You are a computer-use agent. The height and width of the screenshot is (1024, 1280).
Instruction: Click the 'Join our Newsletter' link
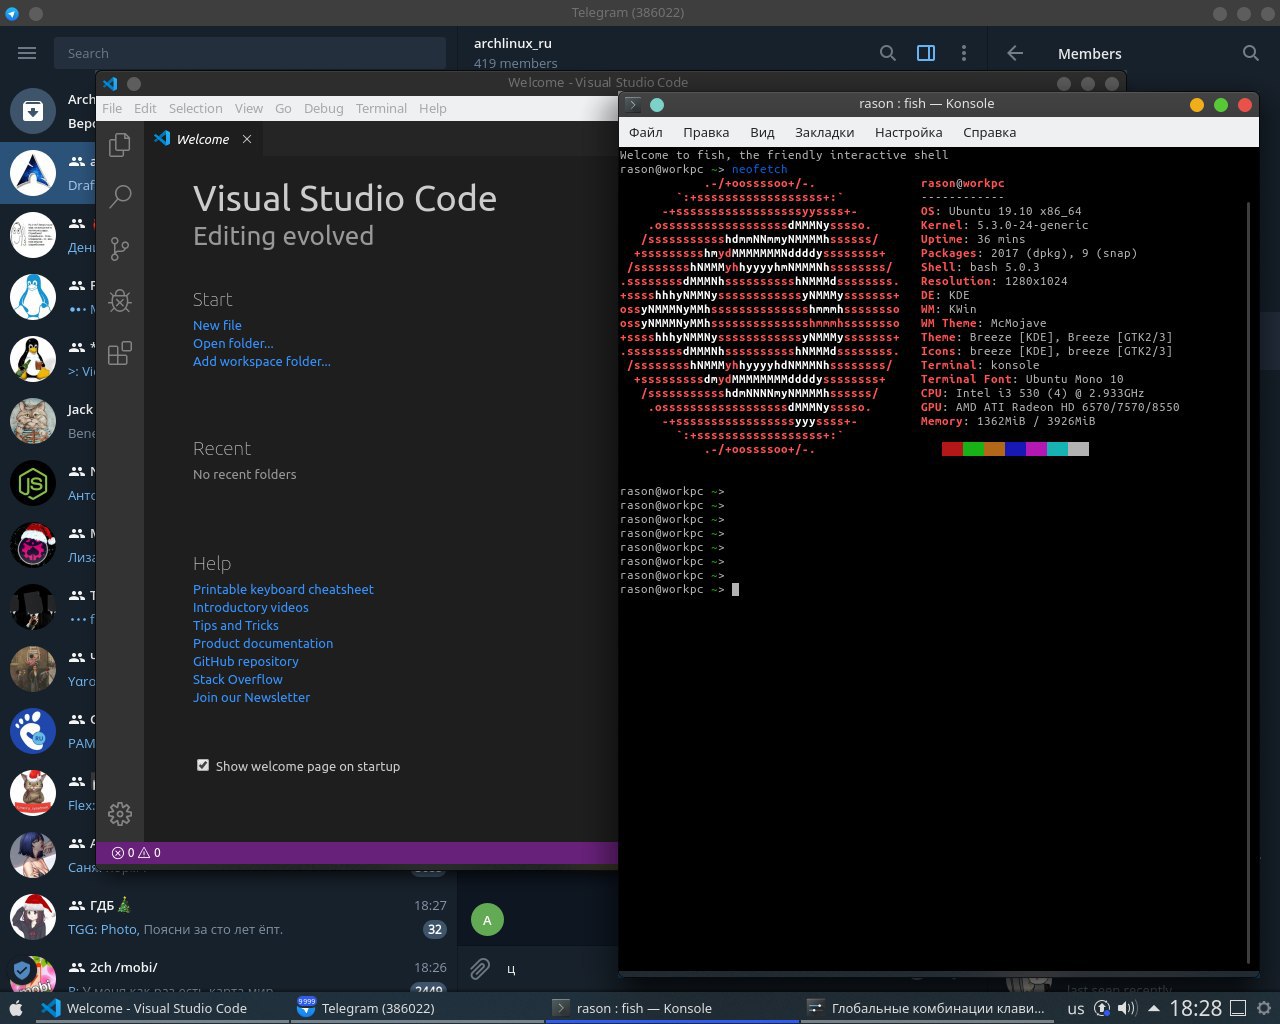point(252,697)
